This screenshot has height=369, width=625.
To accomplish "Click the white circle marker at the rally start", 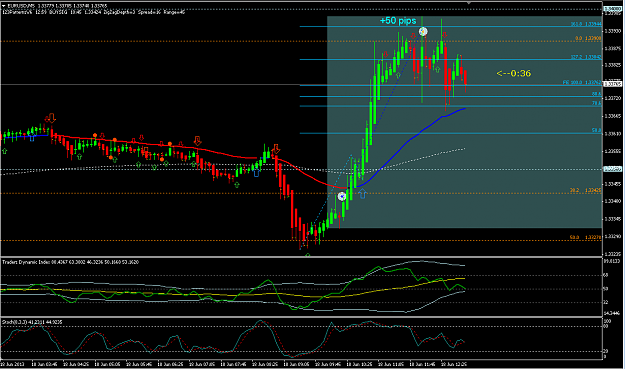I will (x=342, y=196).
